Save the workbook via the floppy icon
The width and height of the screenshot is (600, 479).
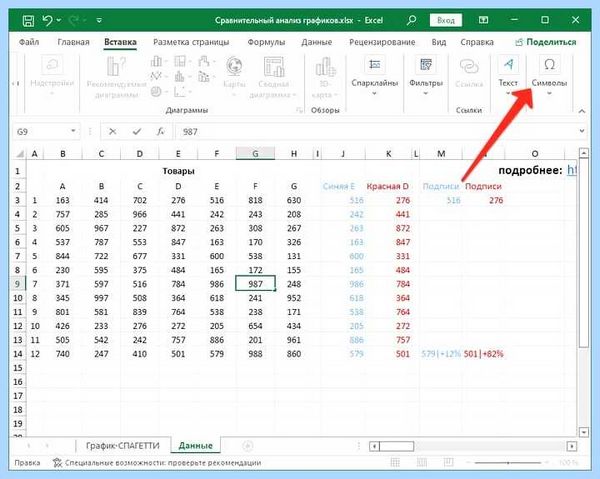pyautogui.click(x=28, y=20)
